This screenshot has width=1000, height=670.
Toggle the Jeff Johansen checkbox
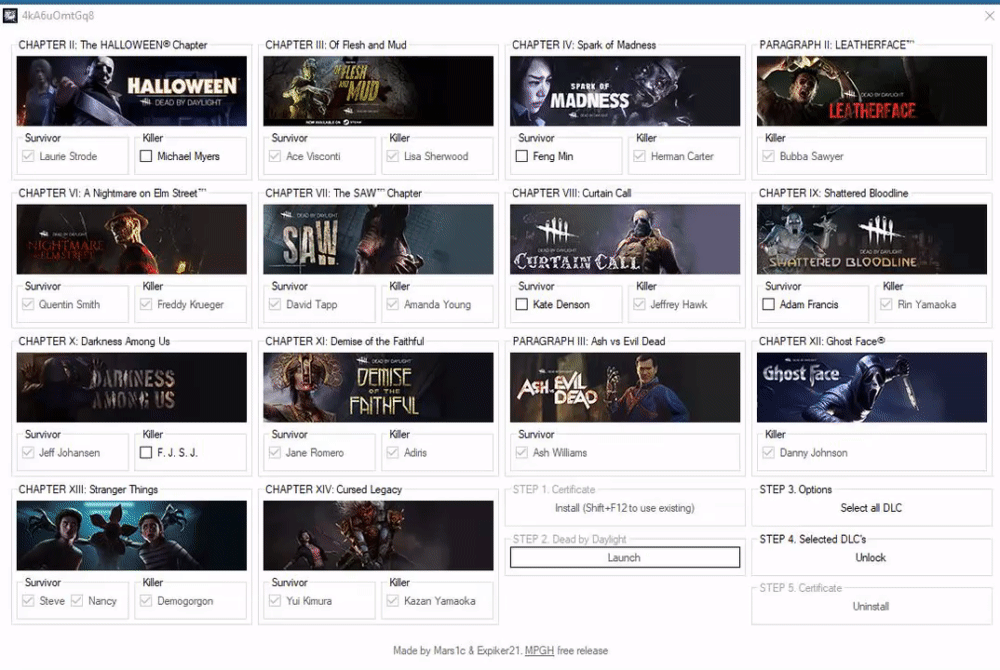[x=28, y=453]
